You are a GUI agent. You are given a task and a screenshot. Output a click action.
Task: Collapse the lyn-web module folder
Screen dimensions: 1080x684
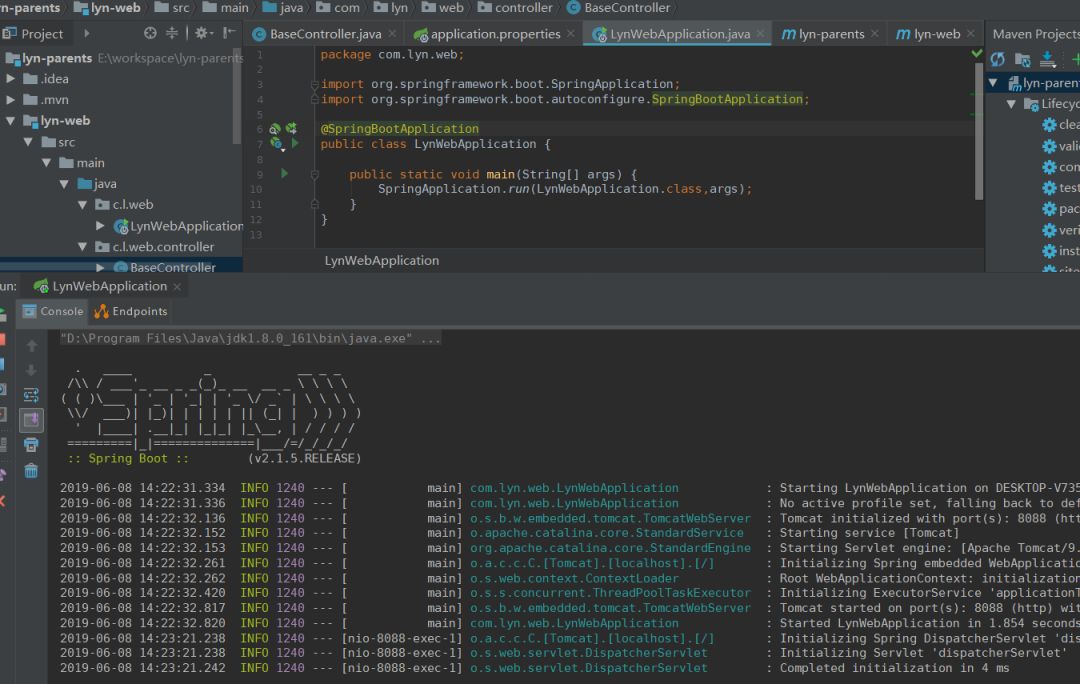coord(11,121)
